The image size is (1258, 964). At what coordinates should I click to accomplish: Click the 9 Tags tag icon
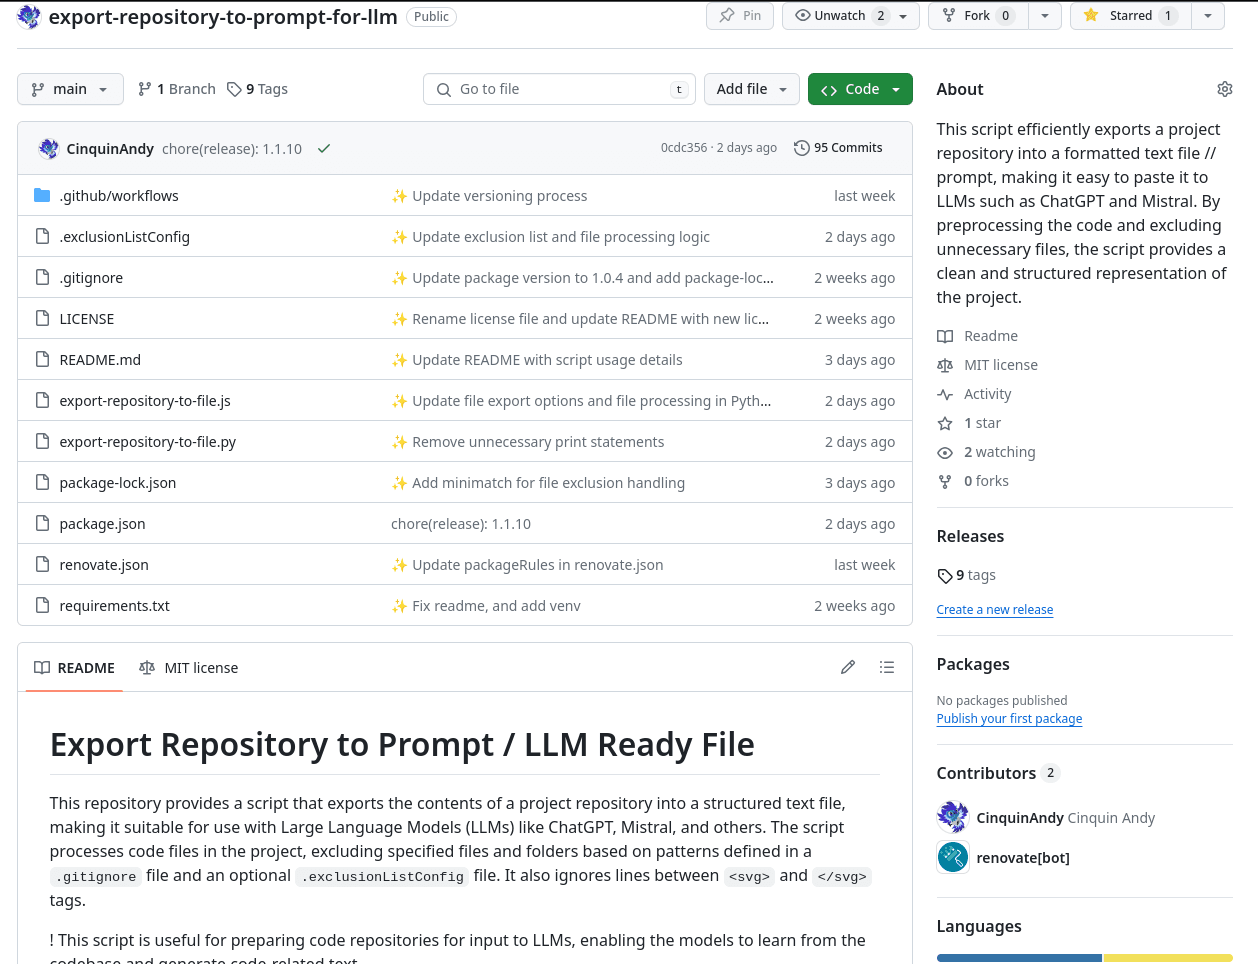pyautogui.click(x=234, y=89)
